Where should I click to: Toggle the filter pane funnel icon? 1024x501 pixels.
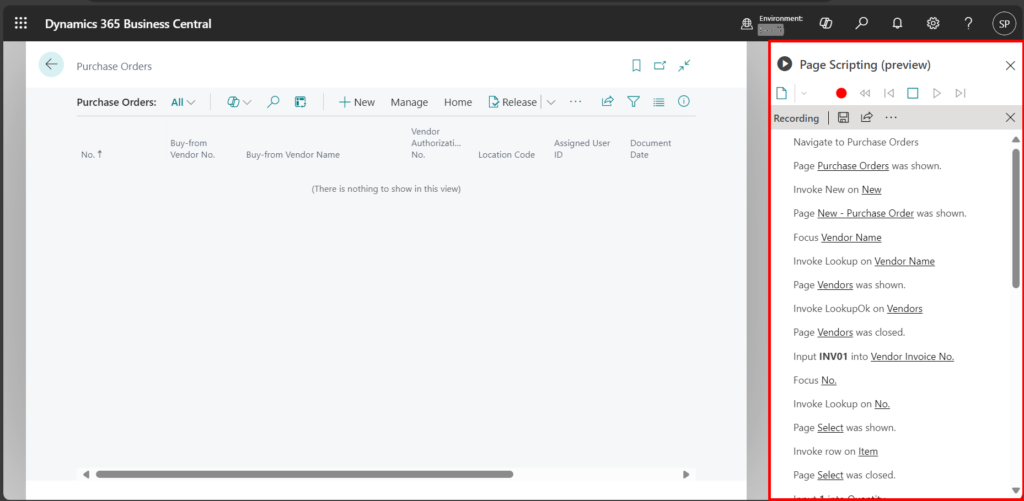coord(633,101)
